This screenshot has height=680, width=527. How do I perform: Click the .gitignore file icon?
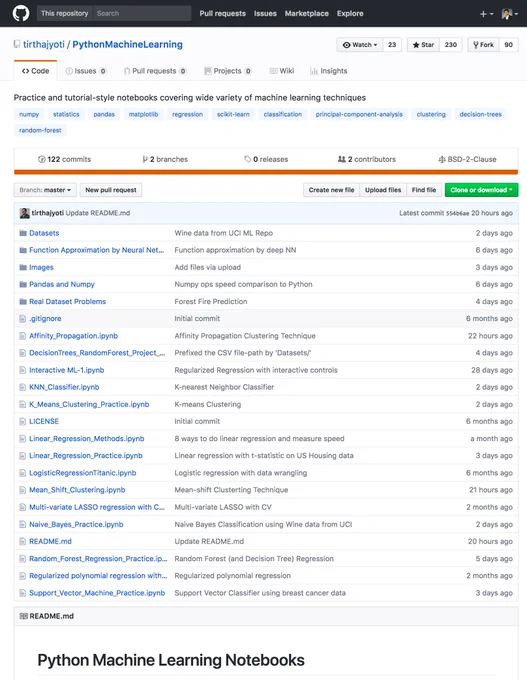[23, 319]
